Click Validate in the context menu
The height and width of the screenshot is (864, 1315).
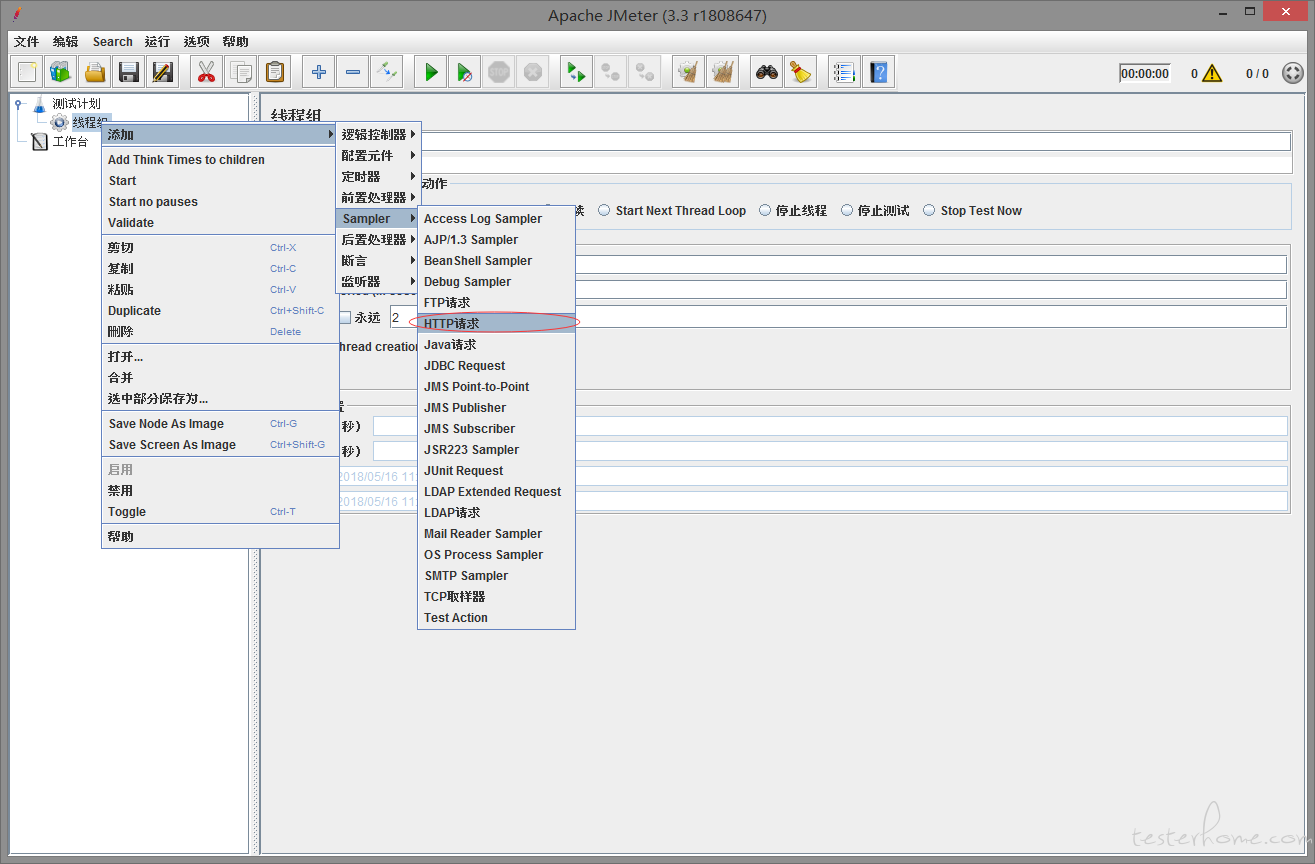click(x=220, y=223)
